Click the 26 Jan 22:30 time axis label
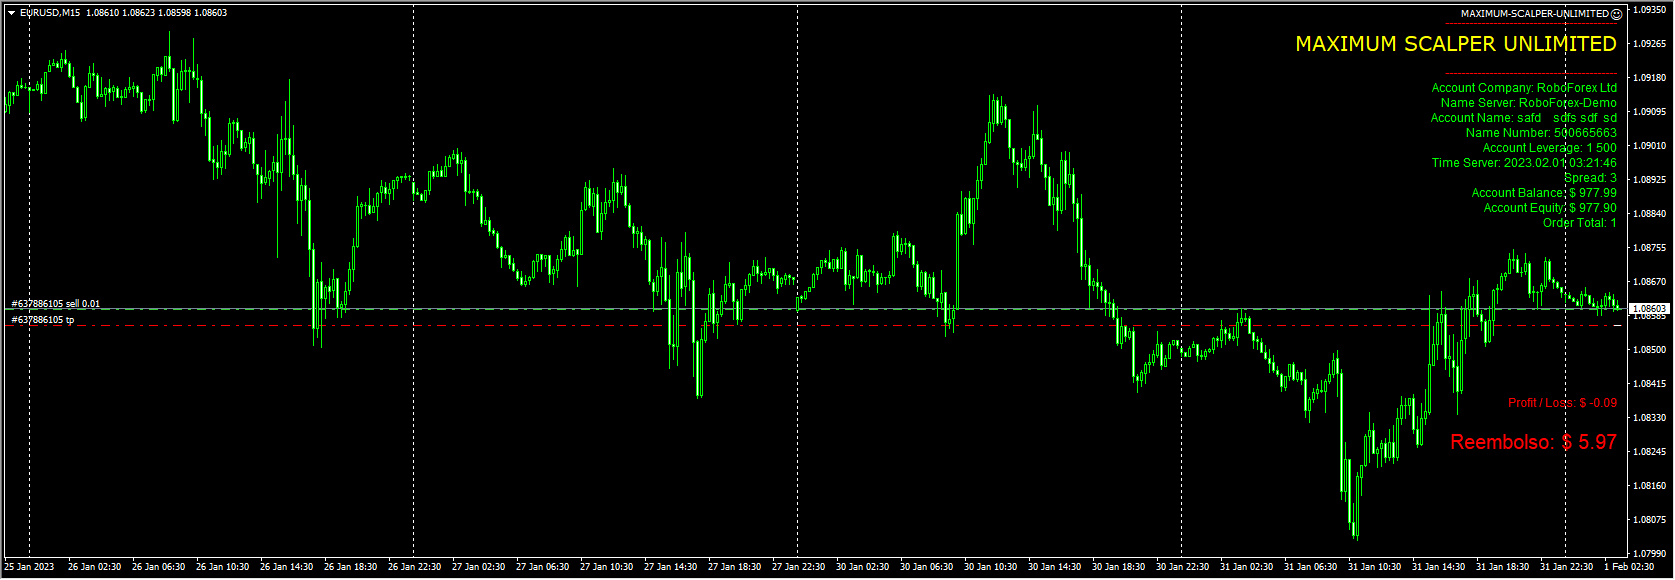This screenshot has height=580, width=1675. pyautogui.click(x=414, y=567)
